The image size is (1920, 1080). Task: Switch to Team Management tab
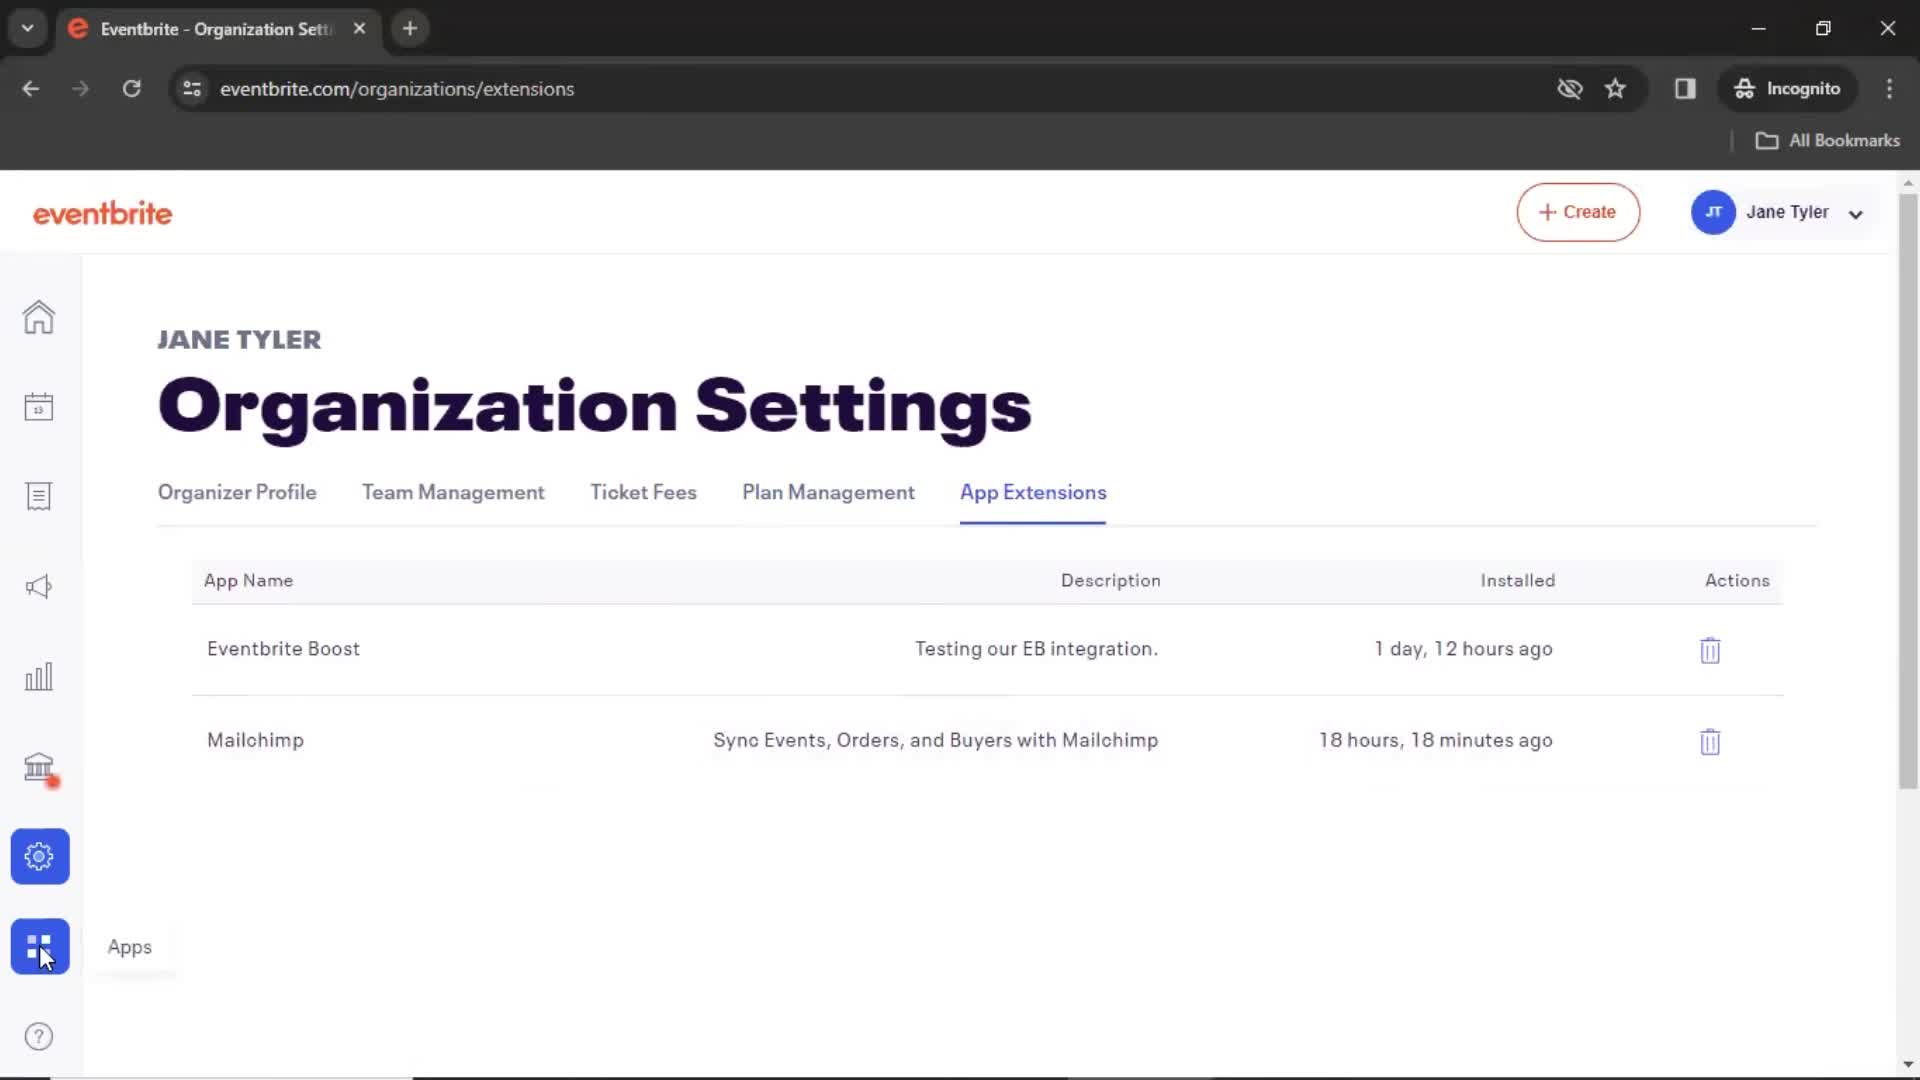point(453,492)
